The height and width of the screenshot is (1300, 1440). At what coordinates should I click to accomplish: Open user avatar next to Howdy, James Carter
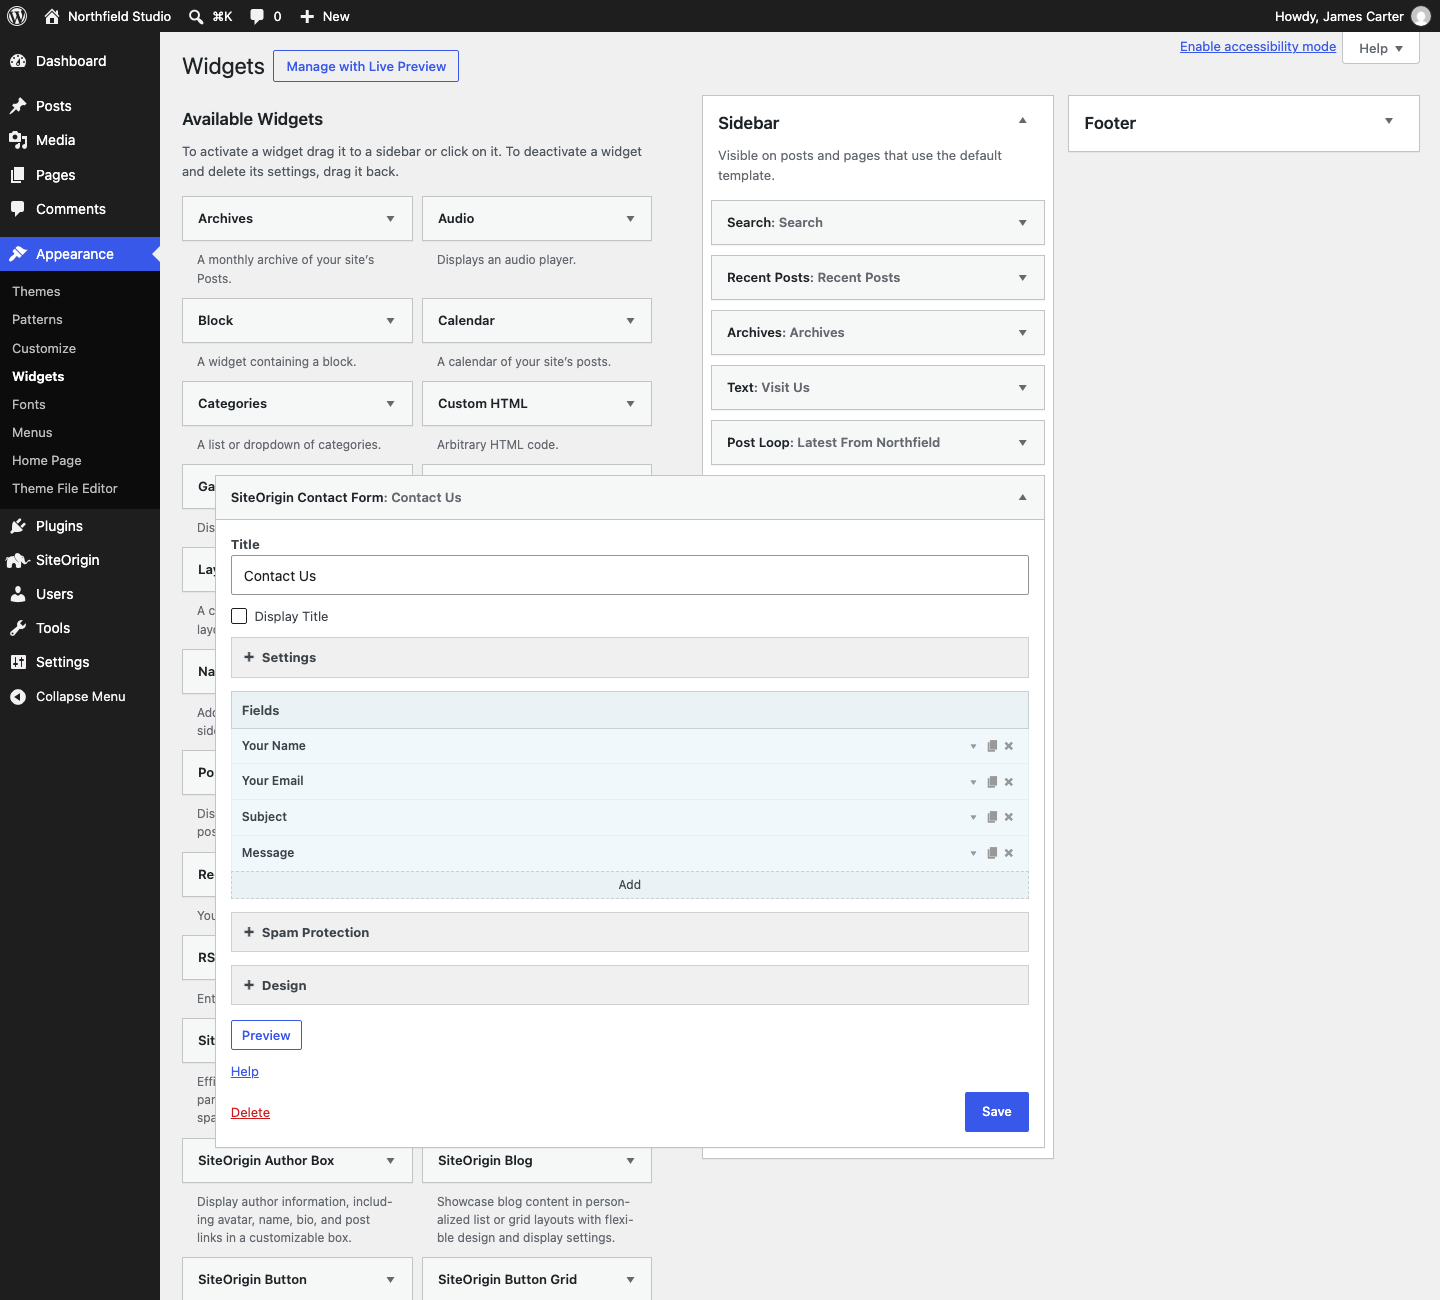pyautogui.click(x=1420, y=16)
